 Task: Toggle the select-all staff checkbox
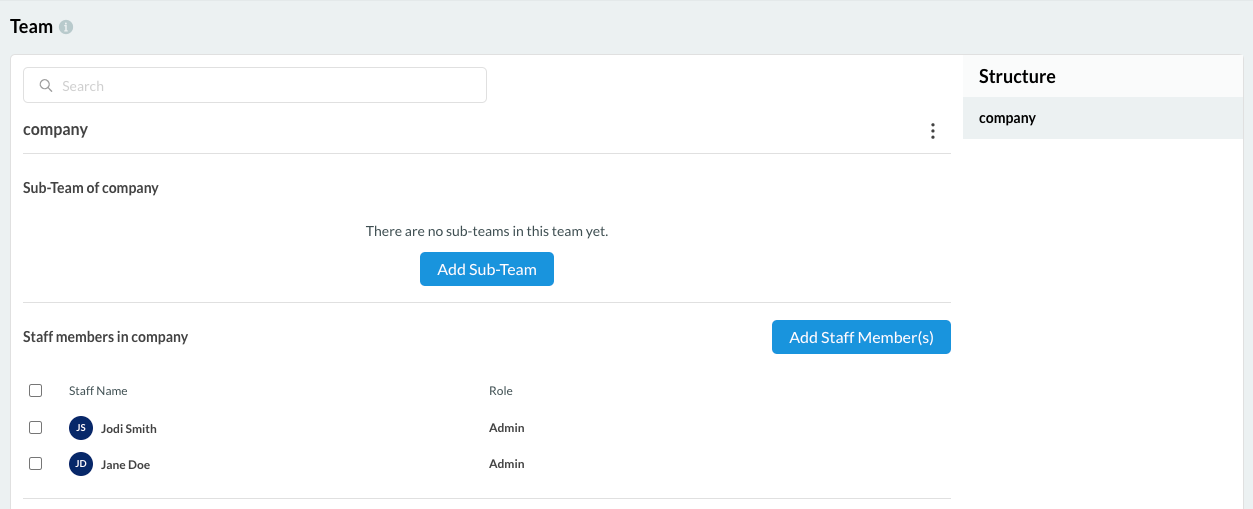tap(36, 391)
